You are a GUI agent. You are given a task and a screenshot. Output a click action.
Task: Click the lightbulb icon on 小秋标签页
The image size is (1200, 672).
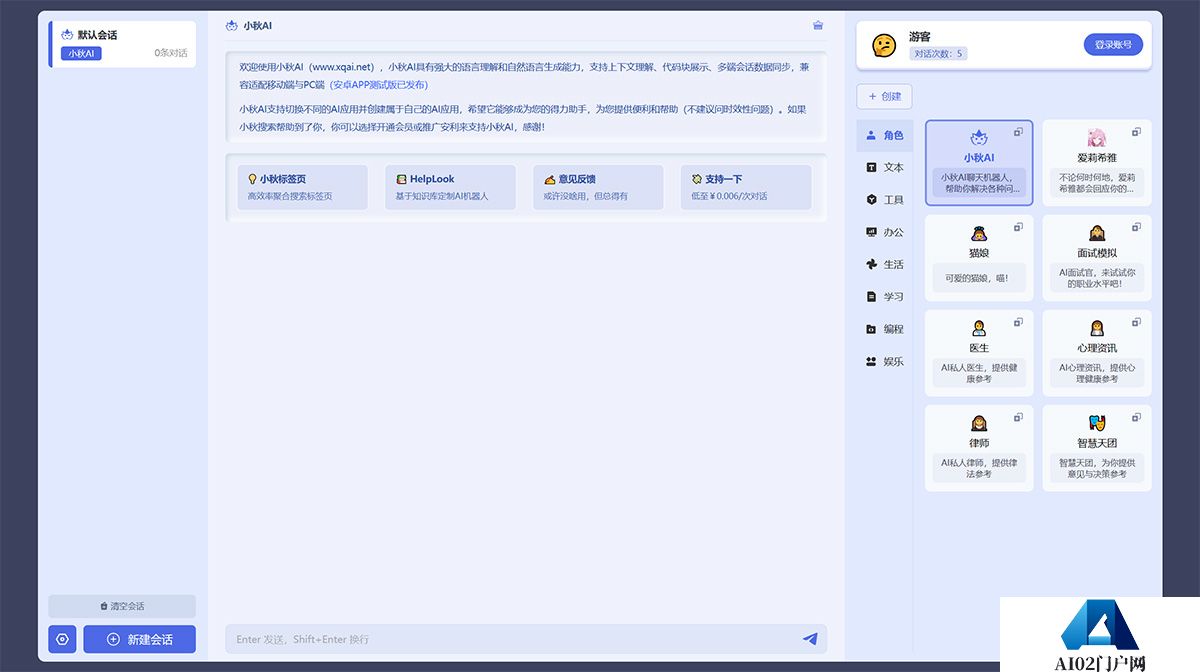[x=253, y=180]
